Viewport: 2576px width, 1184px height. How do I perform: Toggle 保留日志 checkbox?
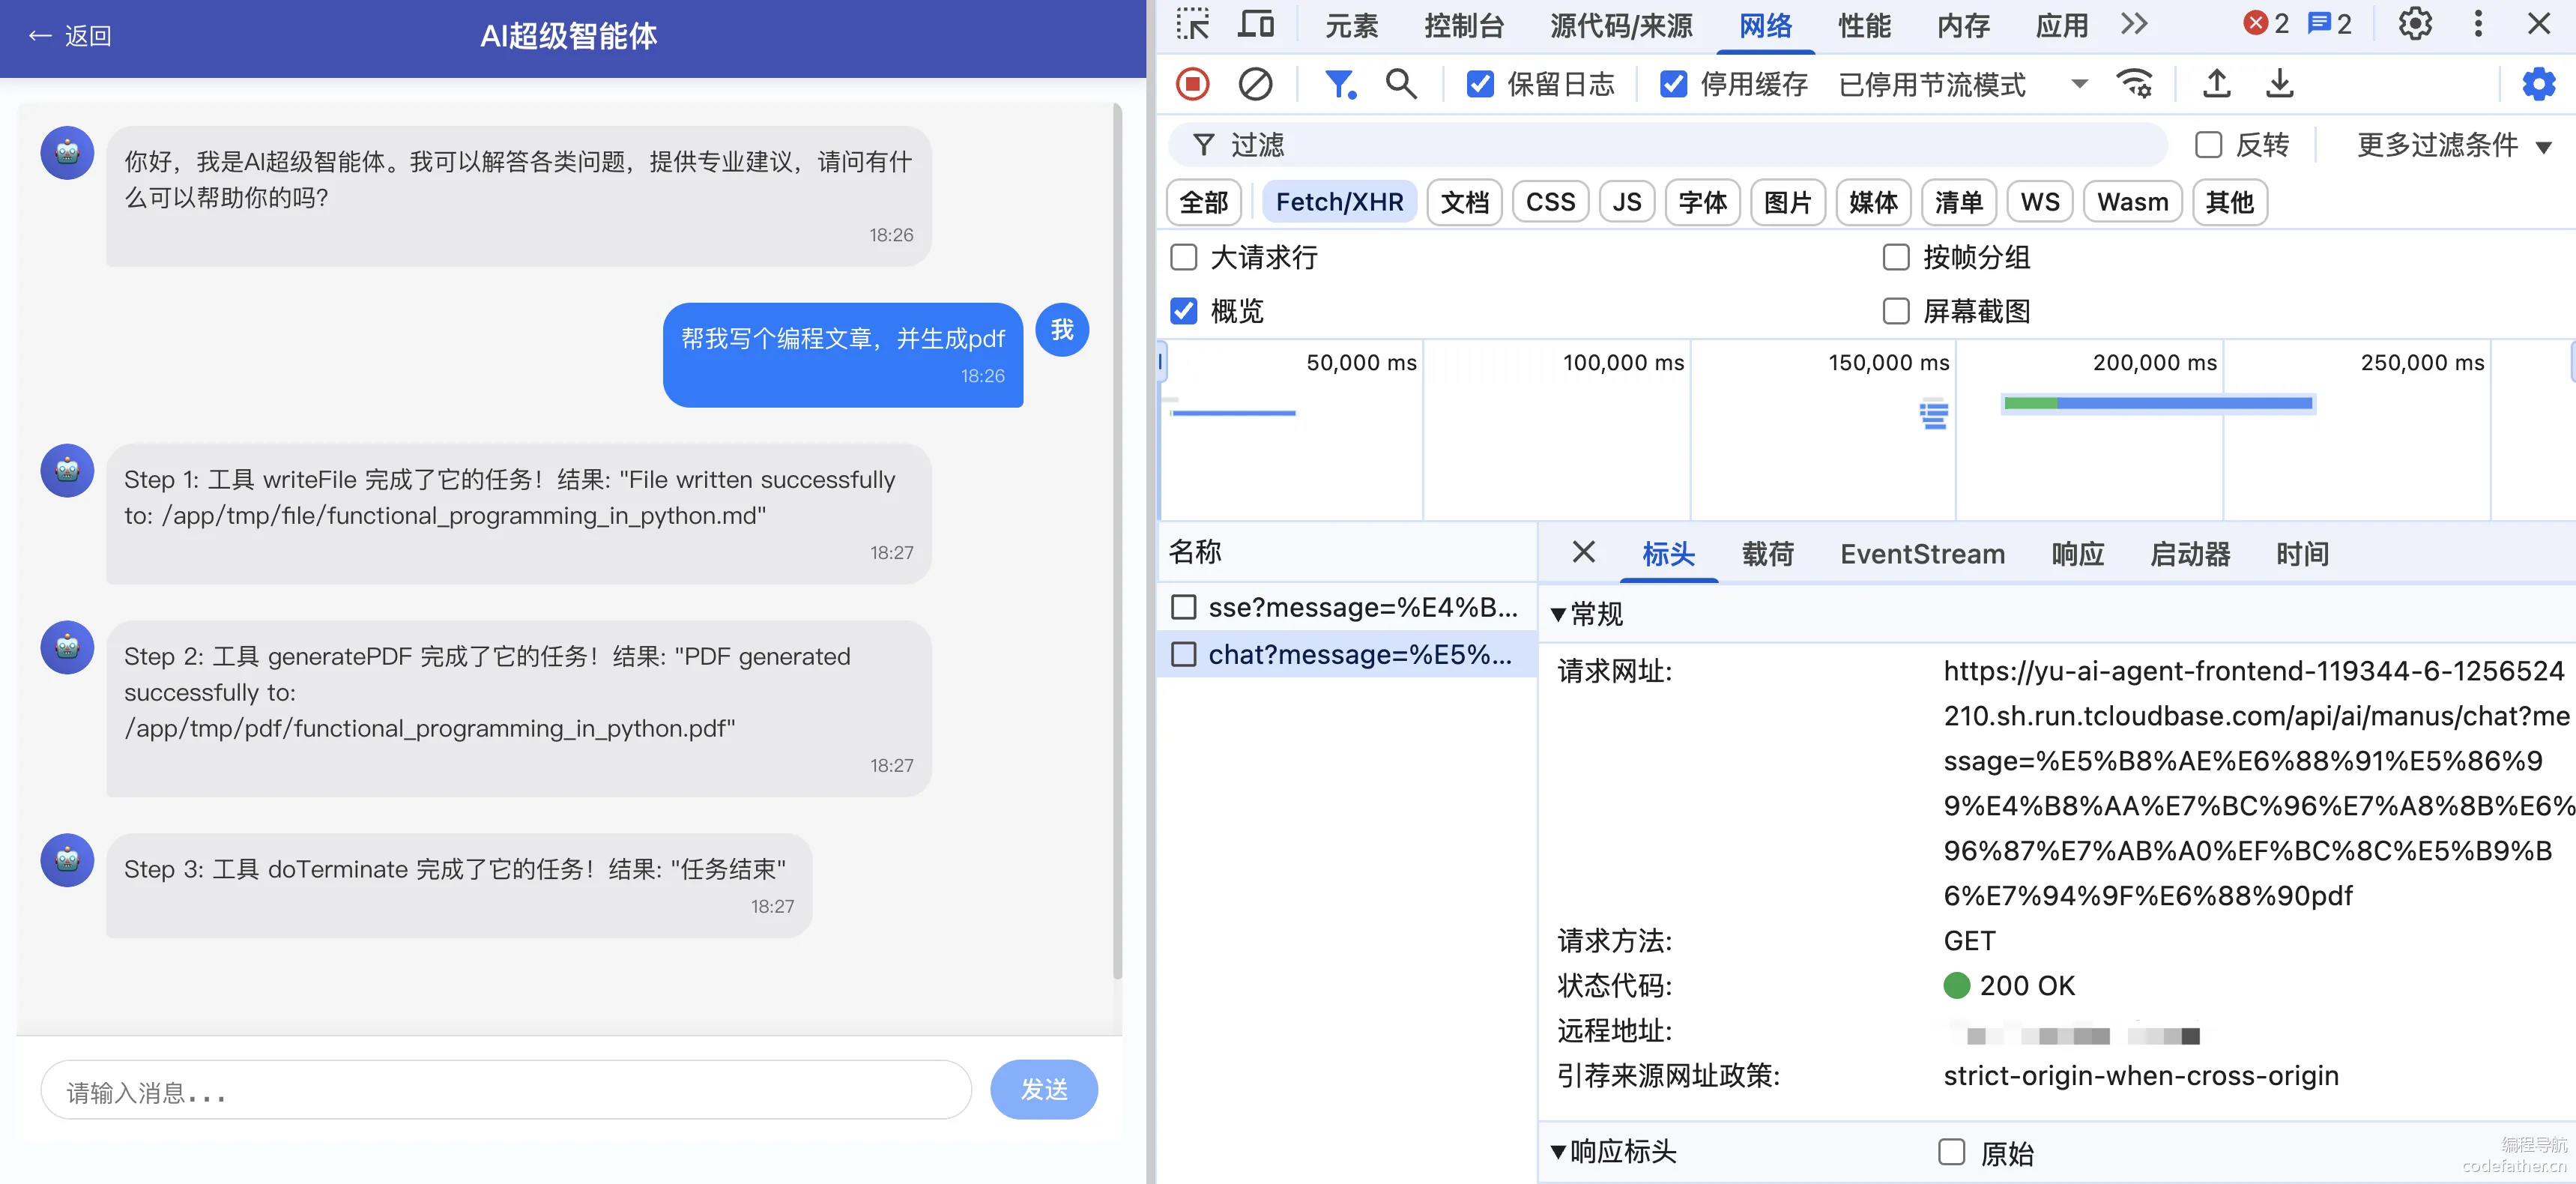(x=1480, y=84)
